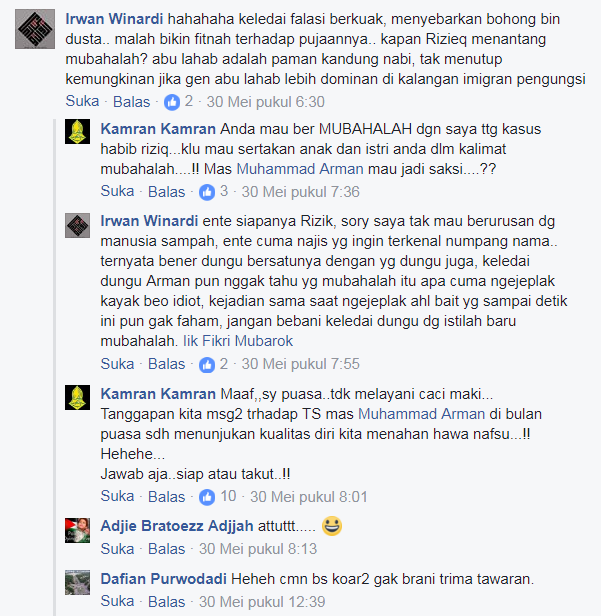Click the like icon on the 7:55 comment
Screen dimensions: 601x616
(x=207, y=365)
